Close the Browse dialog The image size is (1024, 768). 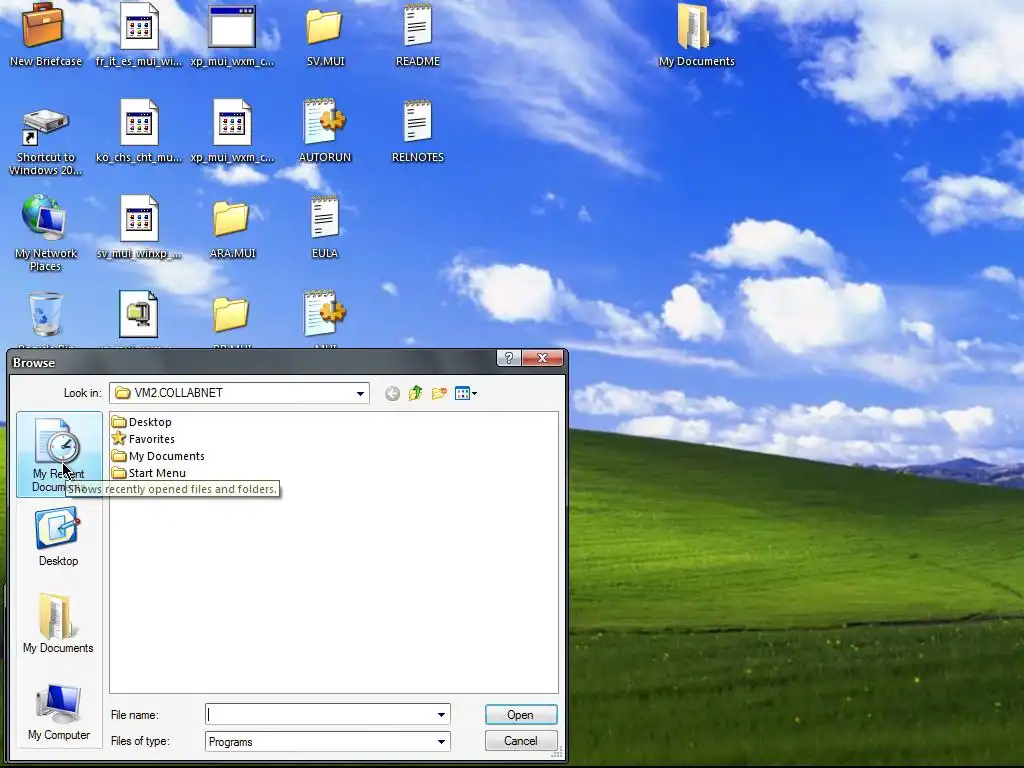(x=542, y=358)
